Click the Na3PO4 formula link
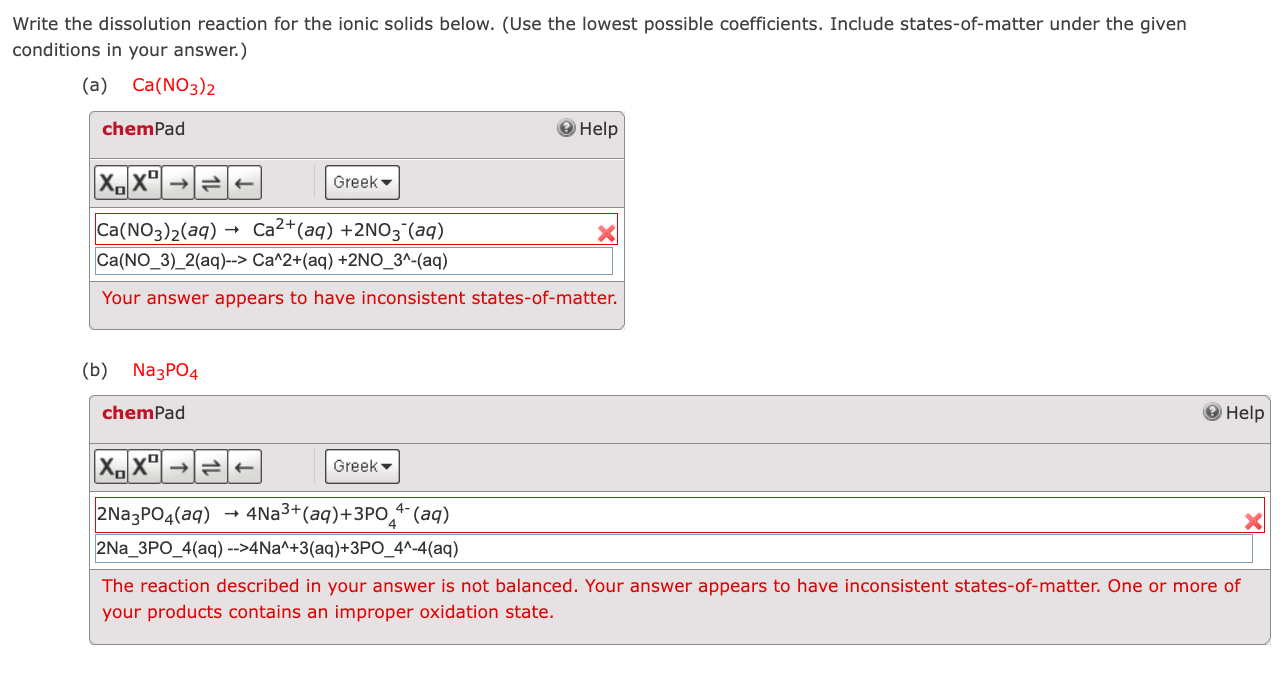The image size is (1284, 690). [x=164, y=369]
